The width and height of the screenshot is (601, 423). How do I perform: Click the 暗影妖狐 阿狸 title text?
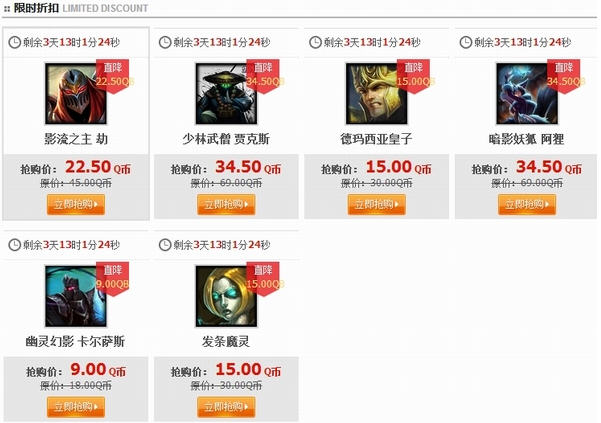527,139
